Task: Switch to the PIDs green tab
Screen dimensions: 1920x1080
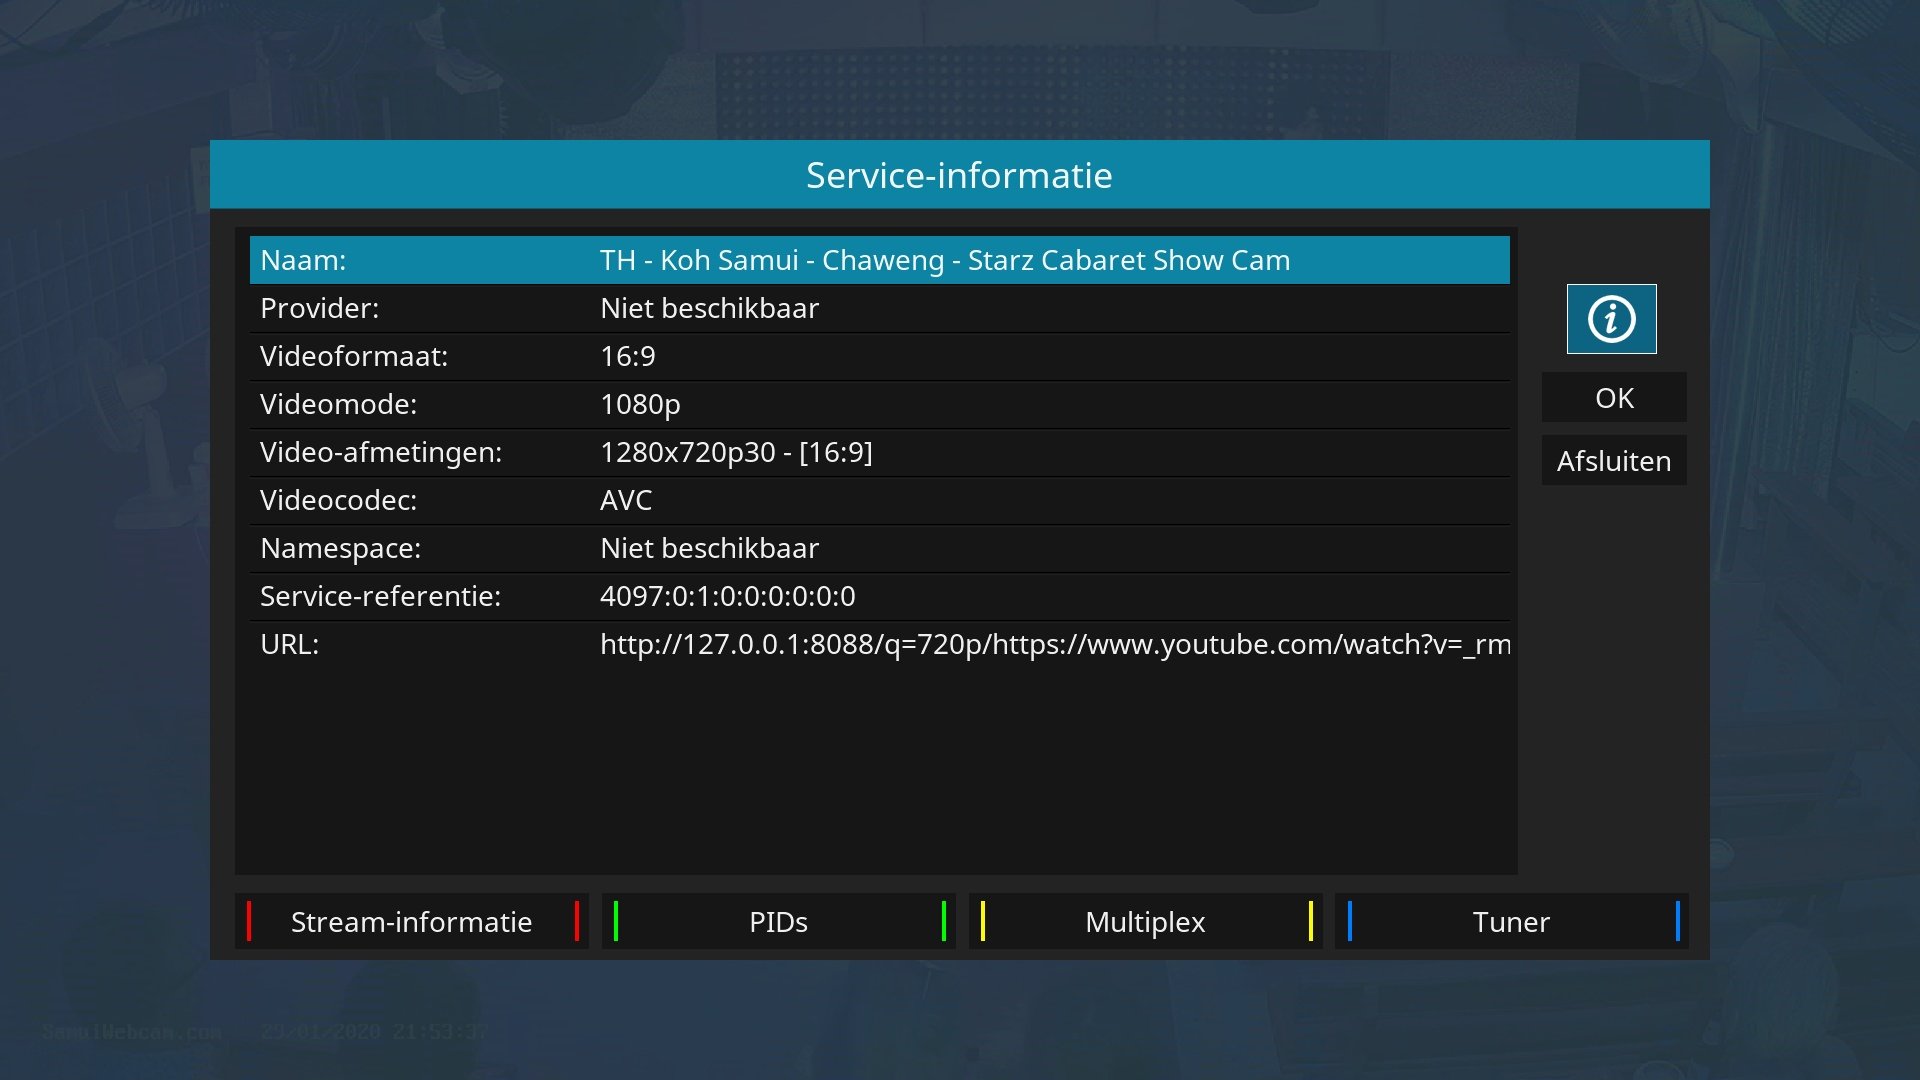Action: (x=778, y=921)
